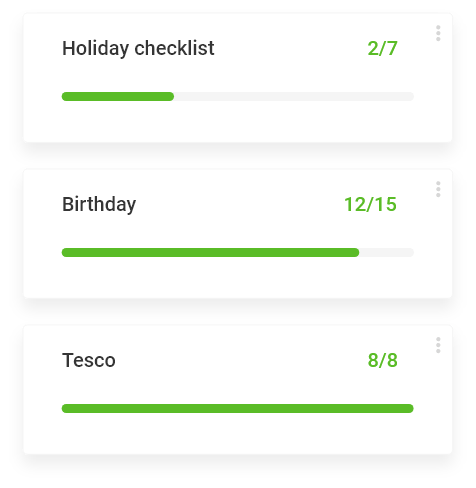Click the grey remaining part of Birthday progress bar

point(387,252)
